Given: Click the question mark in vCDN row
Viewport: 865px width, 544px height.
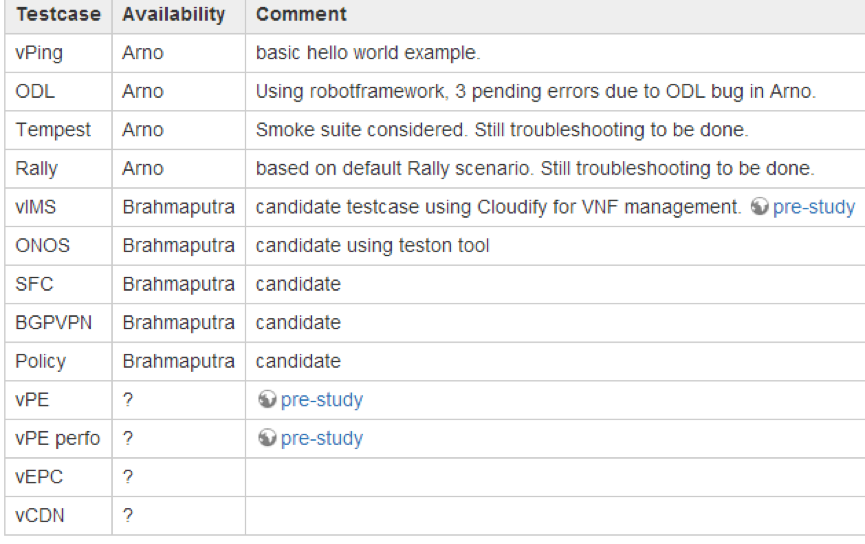Looking at the screenshot, I should pos(128,515).
